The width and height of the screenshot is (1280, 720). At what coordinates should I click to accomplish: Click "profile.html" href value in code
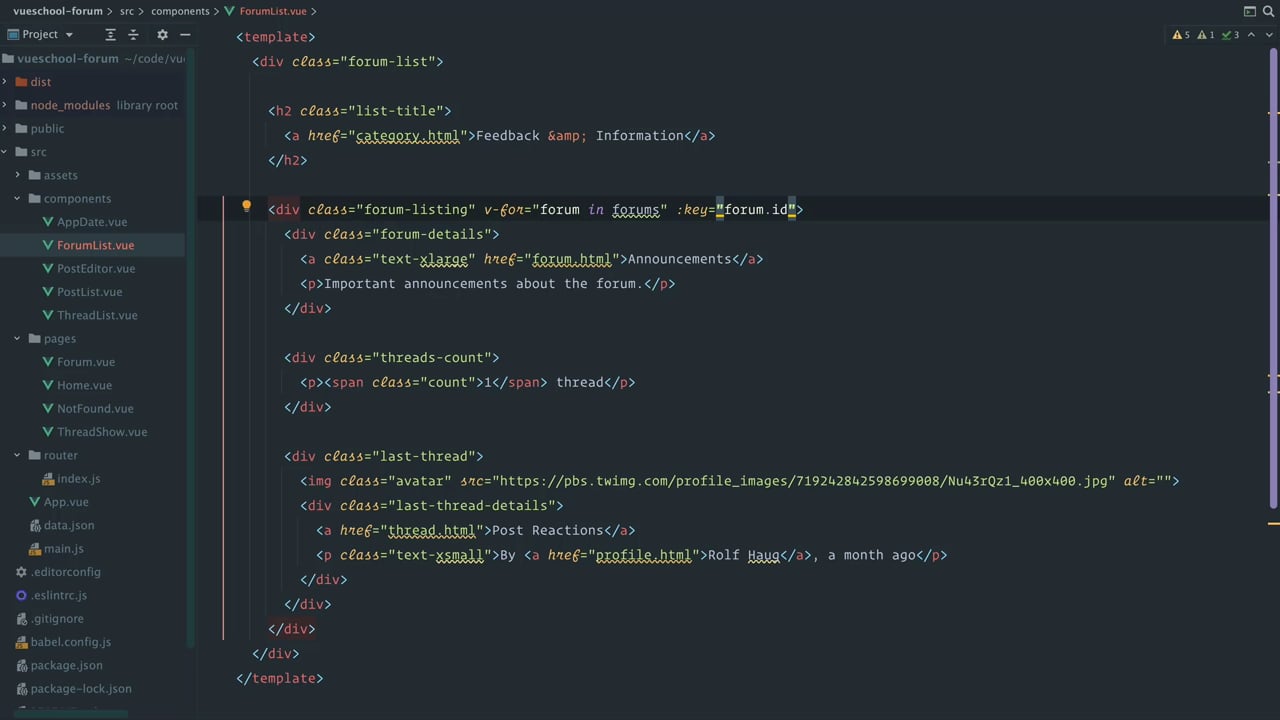pos(644,555)
